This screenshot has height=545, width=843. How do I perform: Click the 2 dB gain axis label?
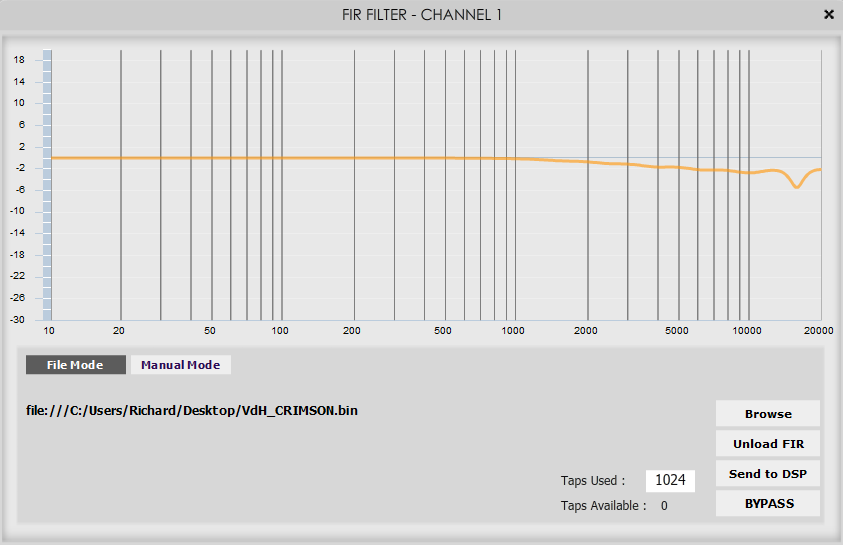click(x=22, y=147)
